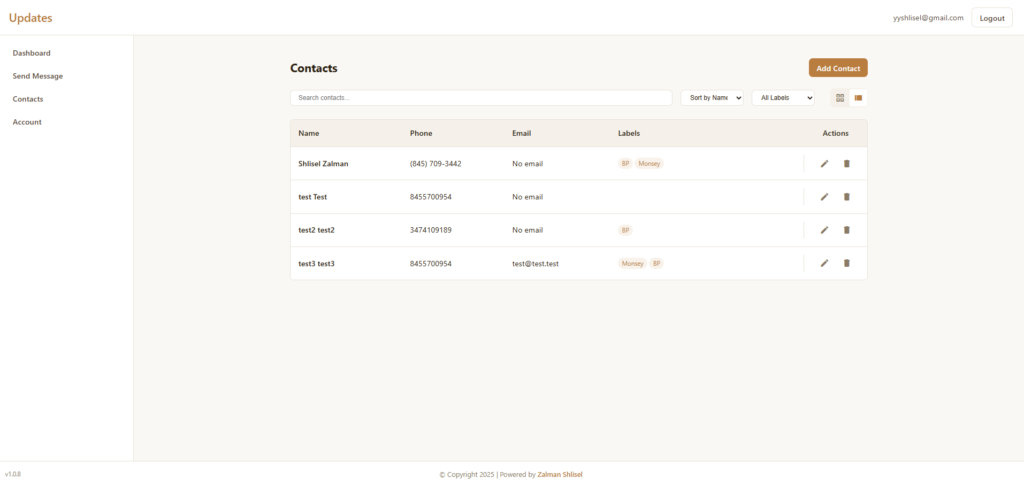
Task: Expand the All Labels filter
Action: 782,98
